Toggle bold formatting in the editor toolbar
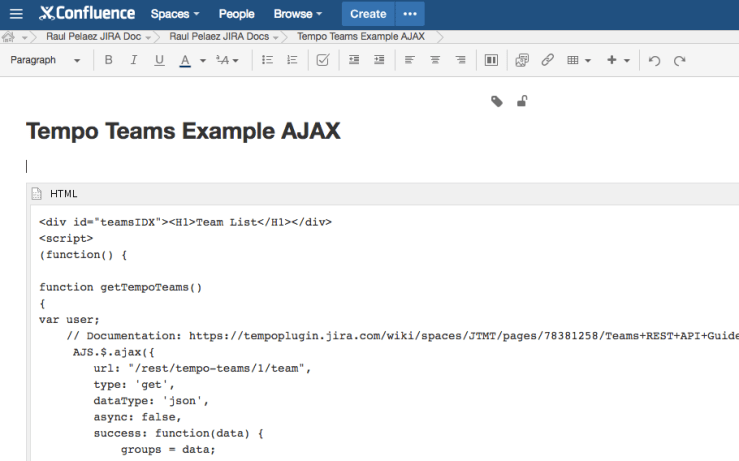This screenshot has height=461, width=739. [x=108, y=60]
